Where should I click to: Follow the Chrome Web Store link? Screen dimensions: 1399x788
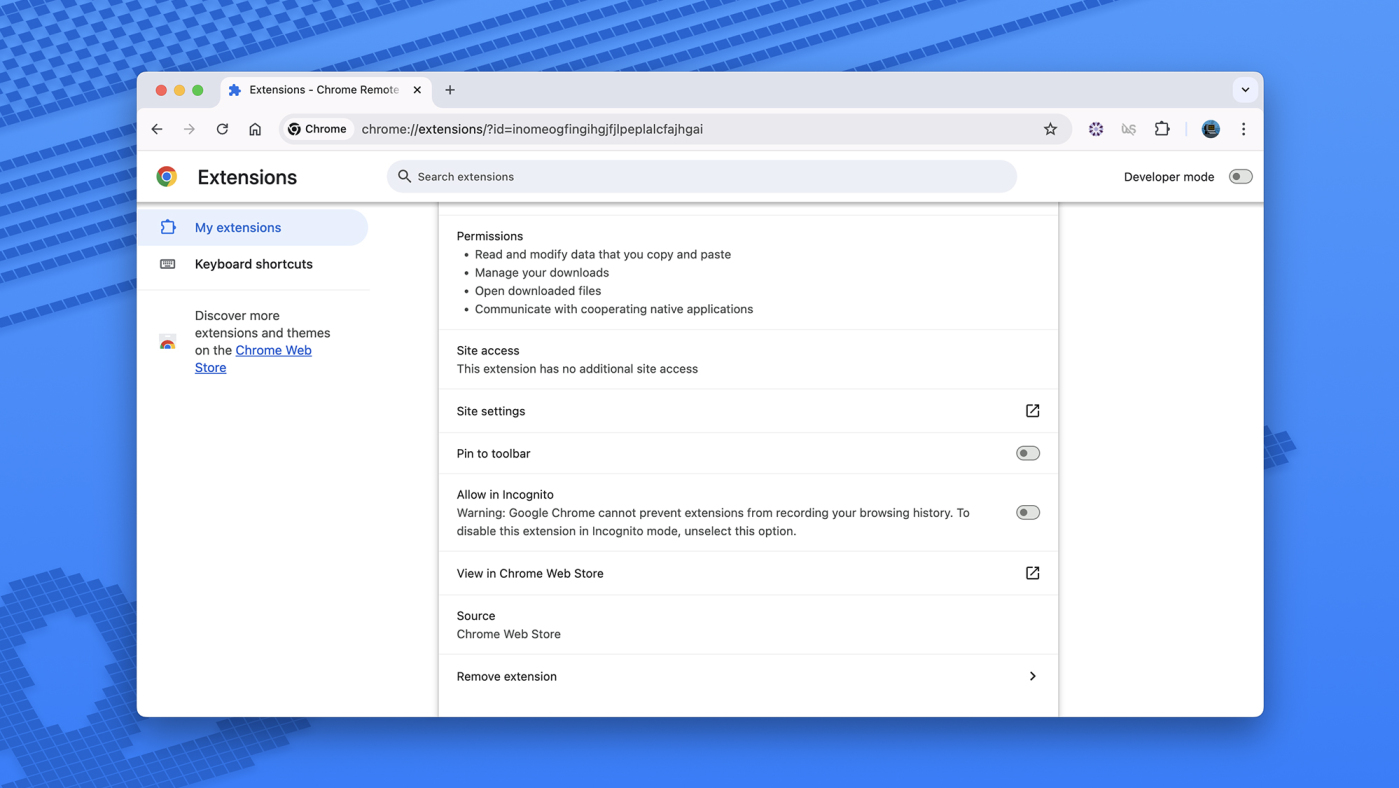(x=272, y=351)
